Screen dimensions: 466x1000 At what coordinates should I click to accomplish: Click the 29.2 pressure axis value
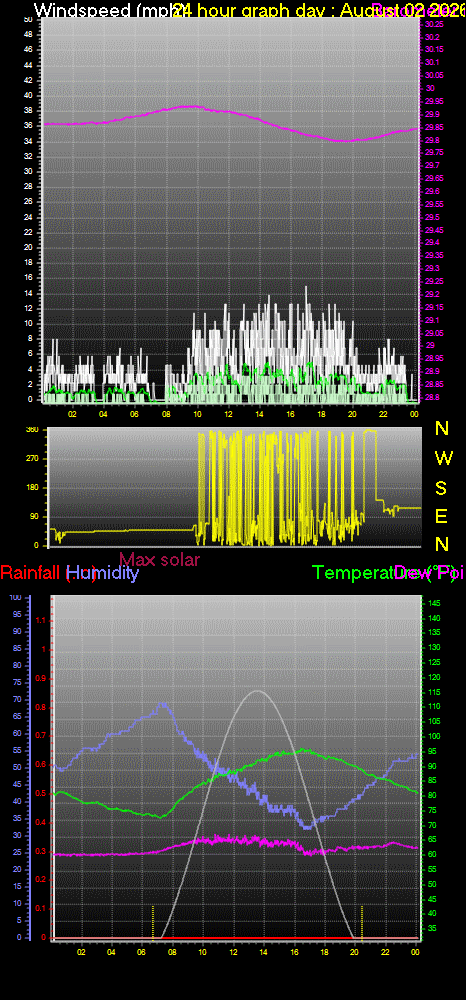tap(433, 294)
